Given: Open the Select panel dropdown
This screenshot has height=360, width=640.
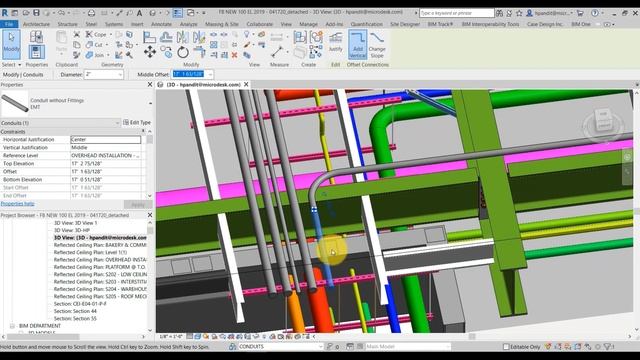Looking at the screenshot, I should point(11,64).
